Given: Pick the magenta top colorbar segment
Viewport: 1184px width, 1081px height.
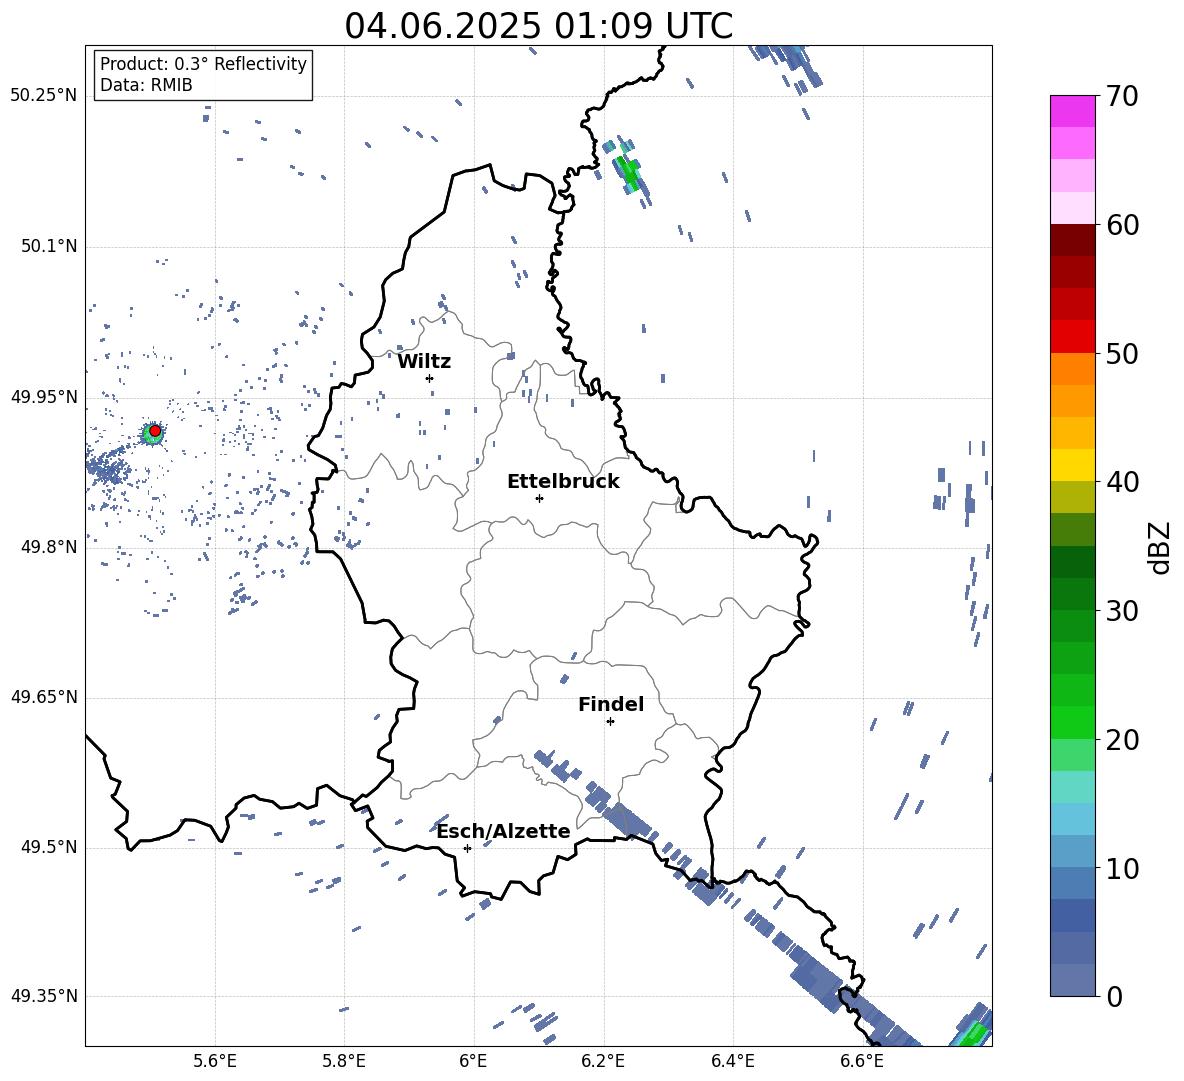Looking at the screenshot, I should click(1072, 111).
